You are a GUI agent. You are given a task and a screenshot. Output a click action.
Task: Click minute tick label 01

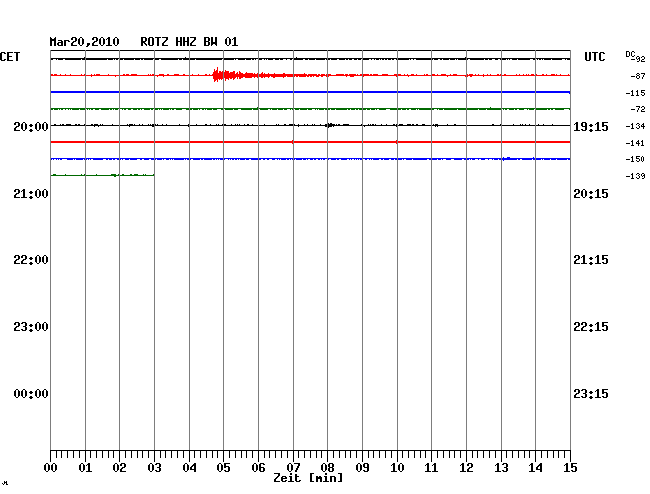85,468
